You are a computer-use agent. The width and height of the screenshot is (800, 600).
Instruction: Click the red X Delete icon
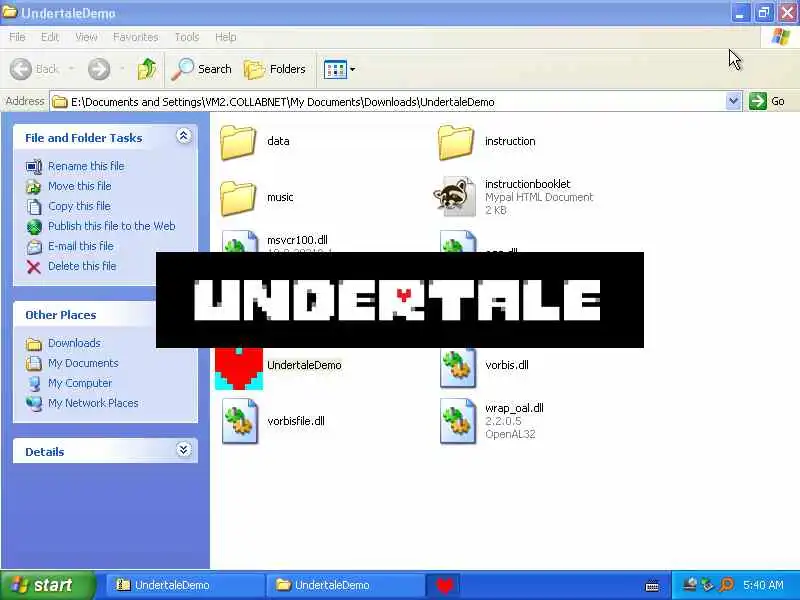(34, 267)
